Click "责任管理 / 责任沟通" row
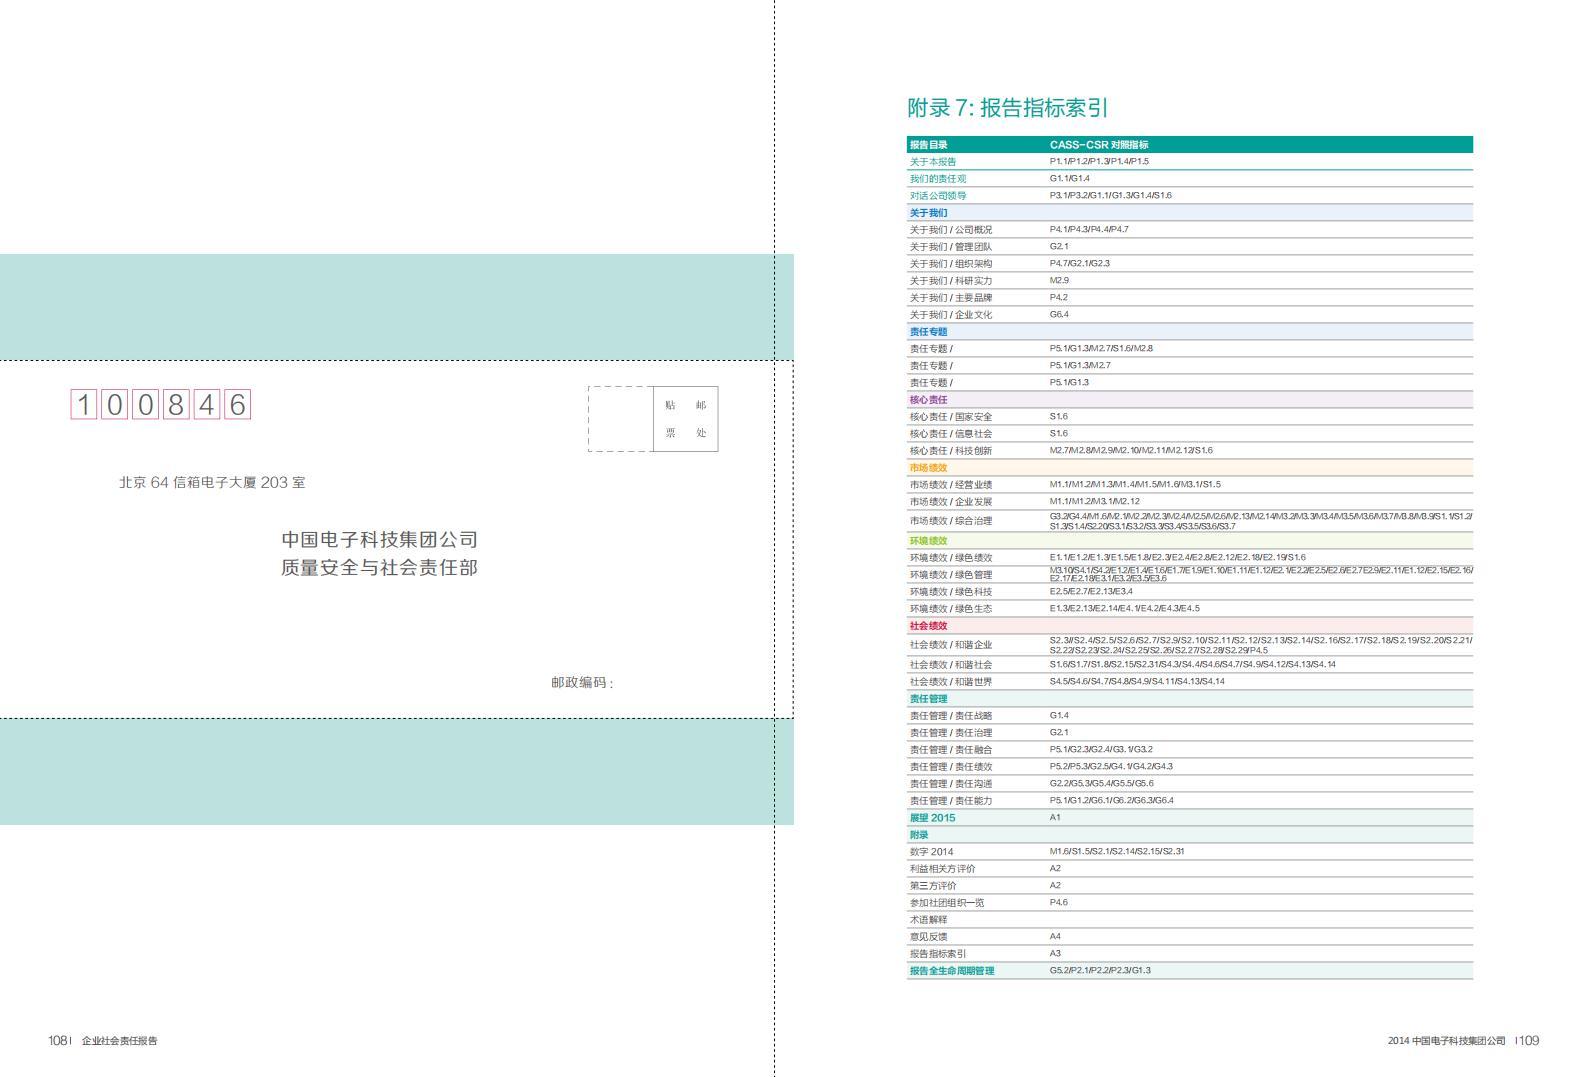1587x1077 pixels. pos(1190,784)
